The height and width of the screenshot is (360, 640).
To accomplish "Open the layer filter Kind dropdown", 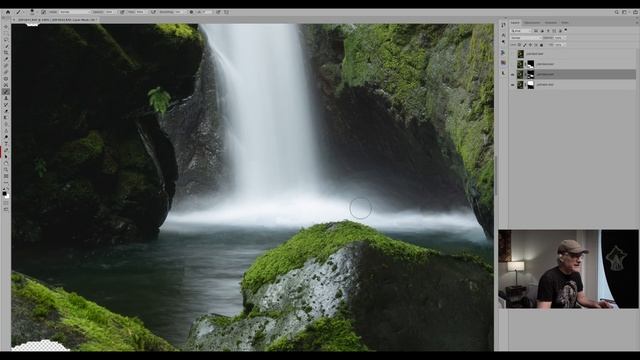I will coord(521,31).
